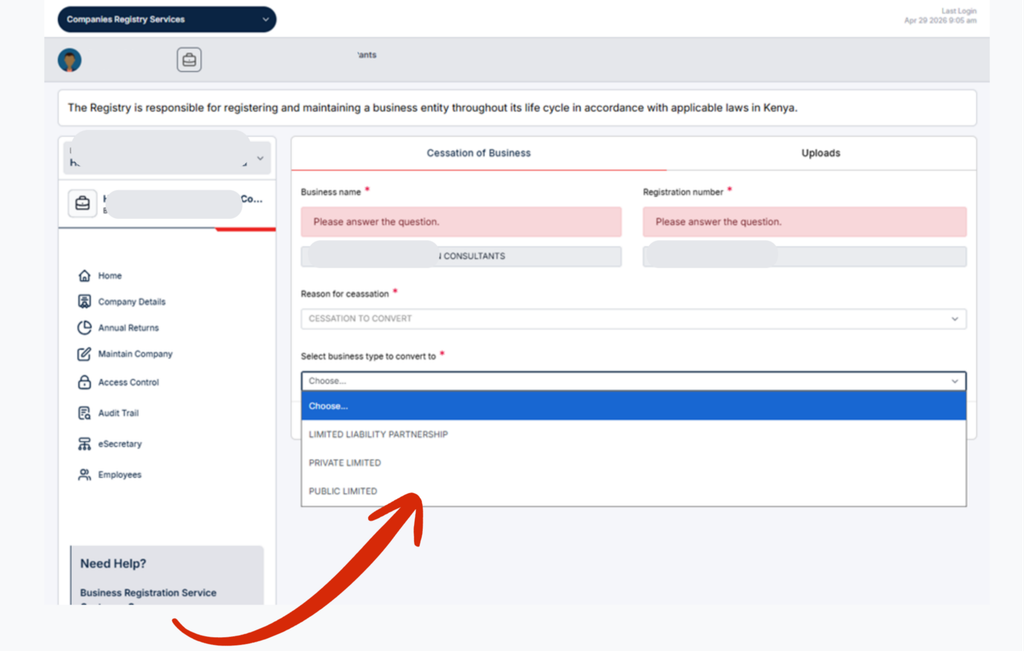This screenshot has height=651, width=1024.
Task: Open the Companies Registry Services dropdown
Action: [x=167, y=20]
